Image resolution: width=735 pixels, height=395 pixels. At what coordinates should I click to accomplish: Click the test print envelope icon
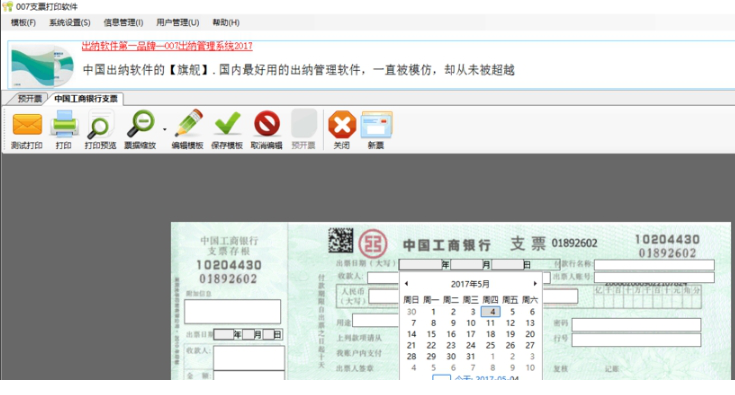(x=27, y=124)
